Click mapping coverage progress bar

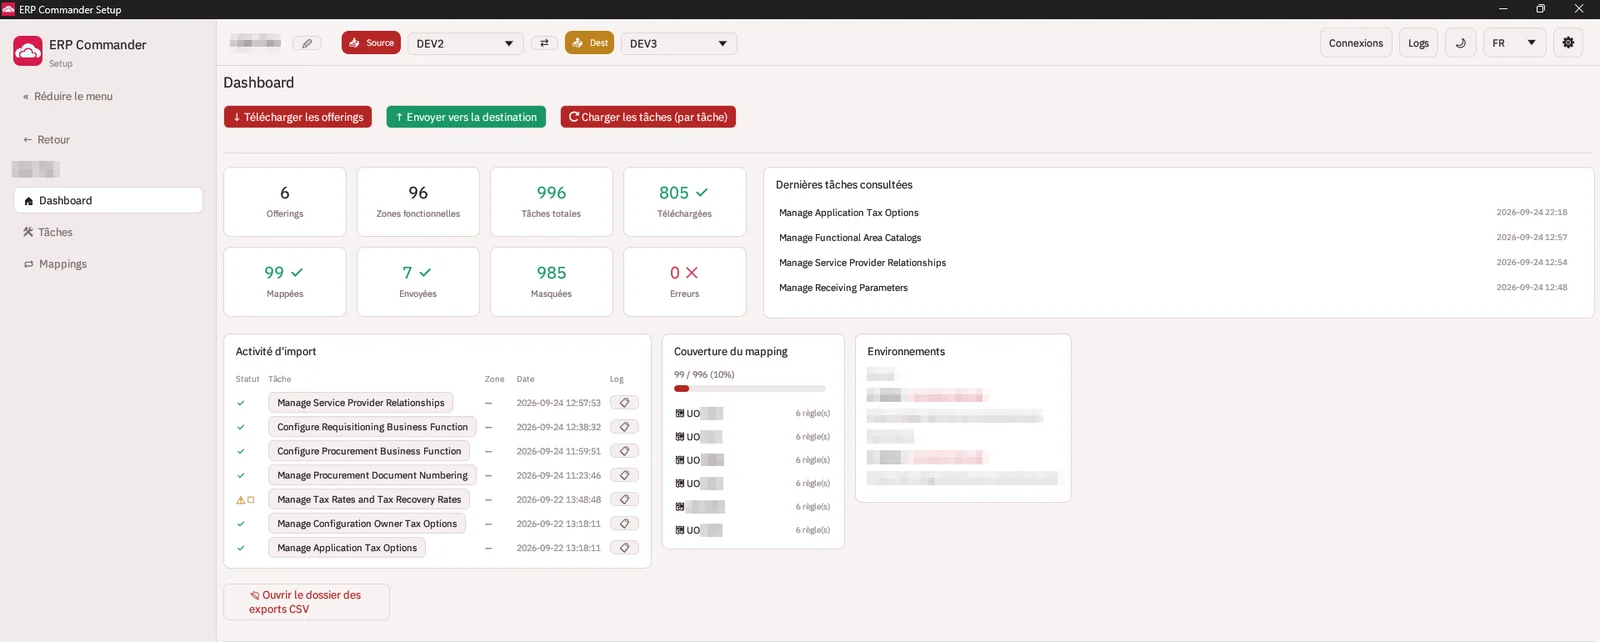point(750,388)
